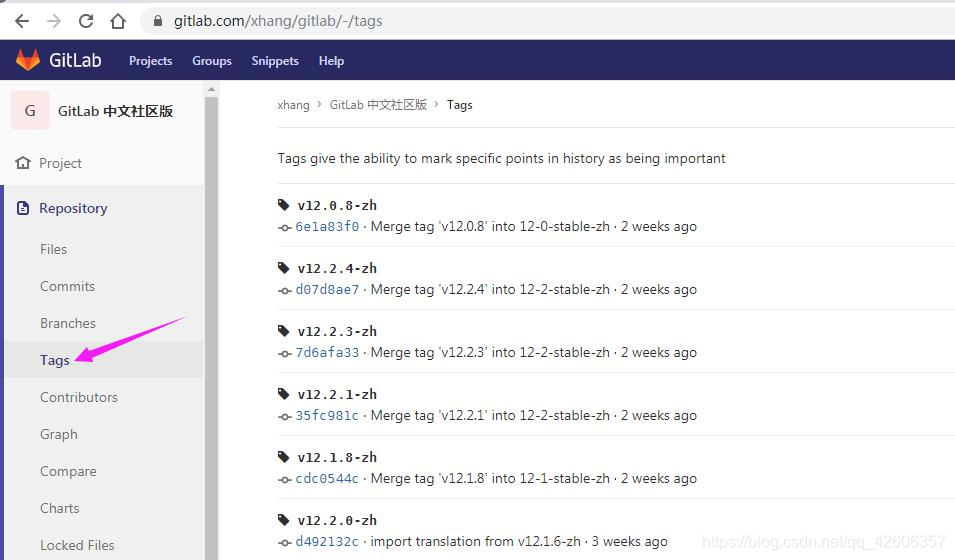
Task: Click commit icon before d492132c
Action: pyautogui.click(x=284, y=542)
